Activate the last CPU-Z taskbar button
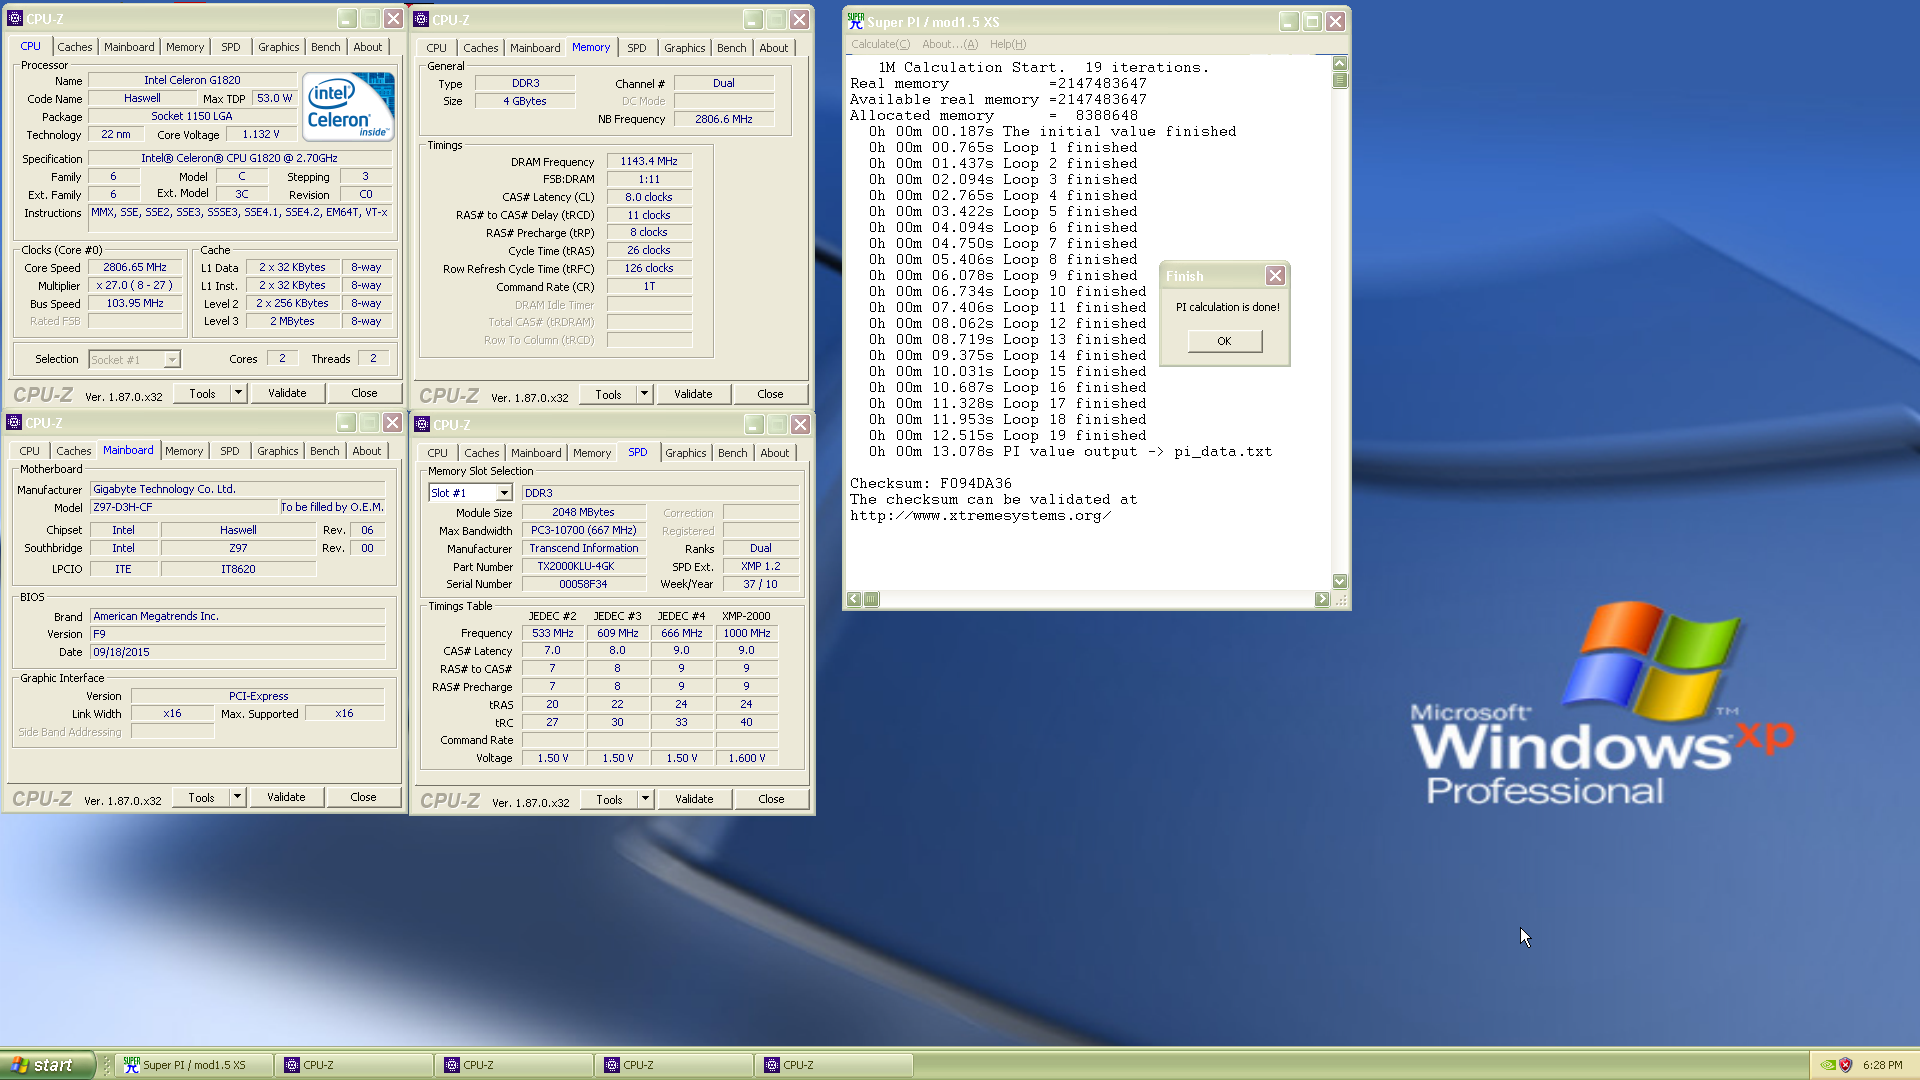 (834, 1065)
